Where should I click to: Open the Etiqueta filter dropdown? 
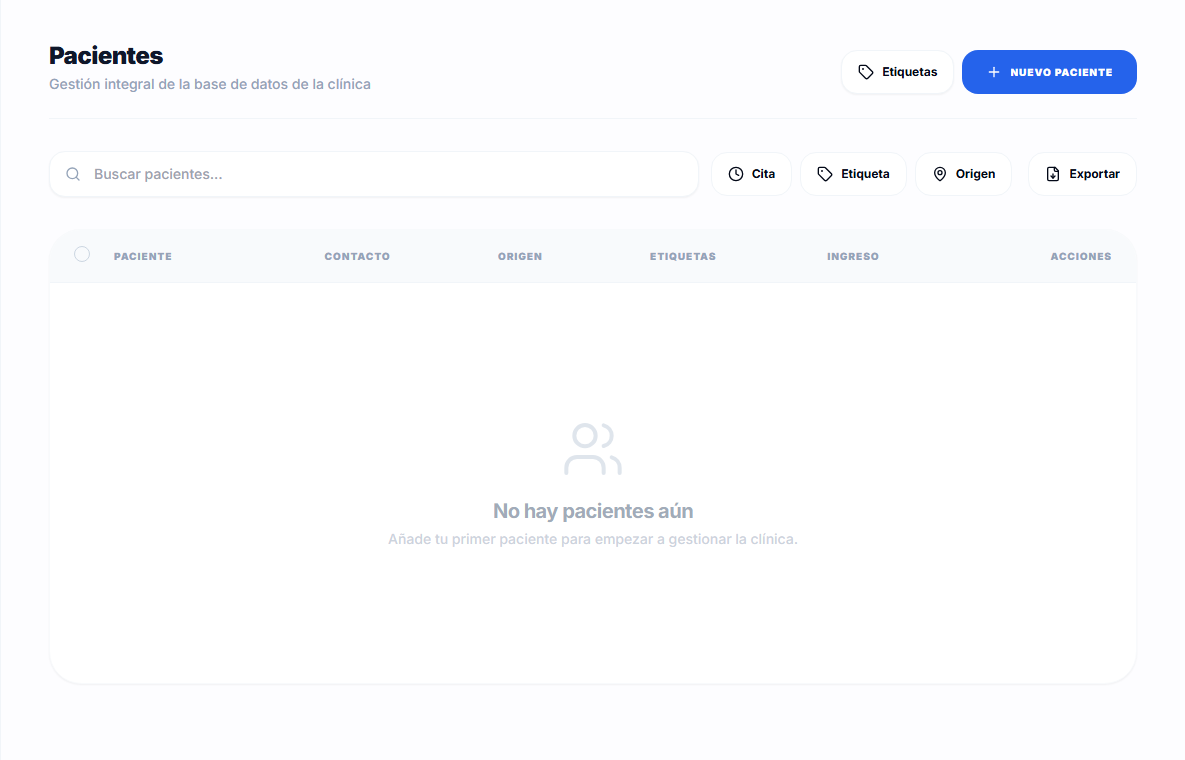(x=853, y=175)
